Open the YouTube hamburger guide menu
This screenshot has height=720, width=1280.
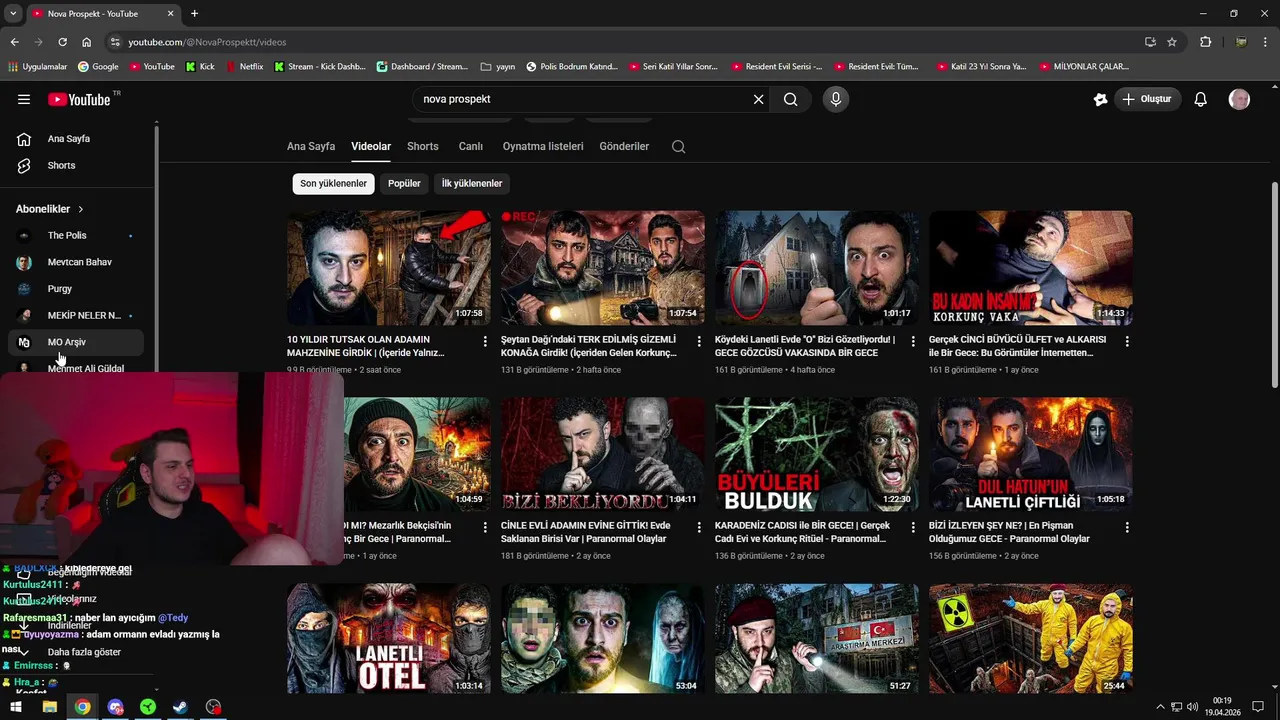[x=24, y=99]
